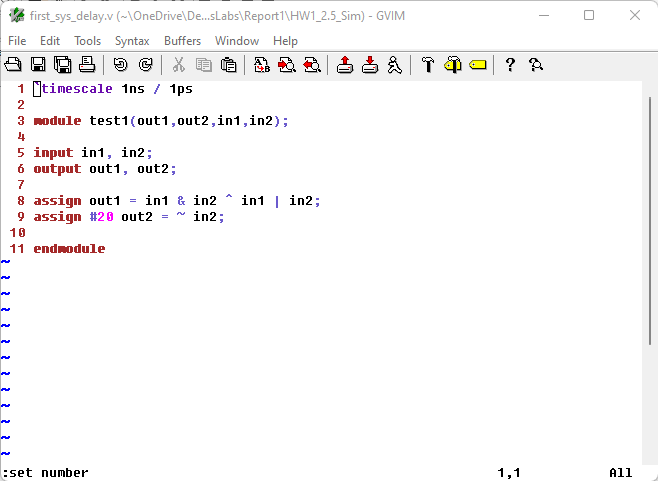Open Help with the question mark icon
The width and height of the screenshot is (658, 481).
(x=510, y=65)
